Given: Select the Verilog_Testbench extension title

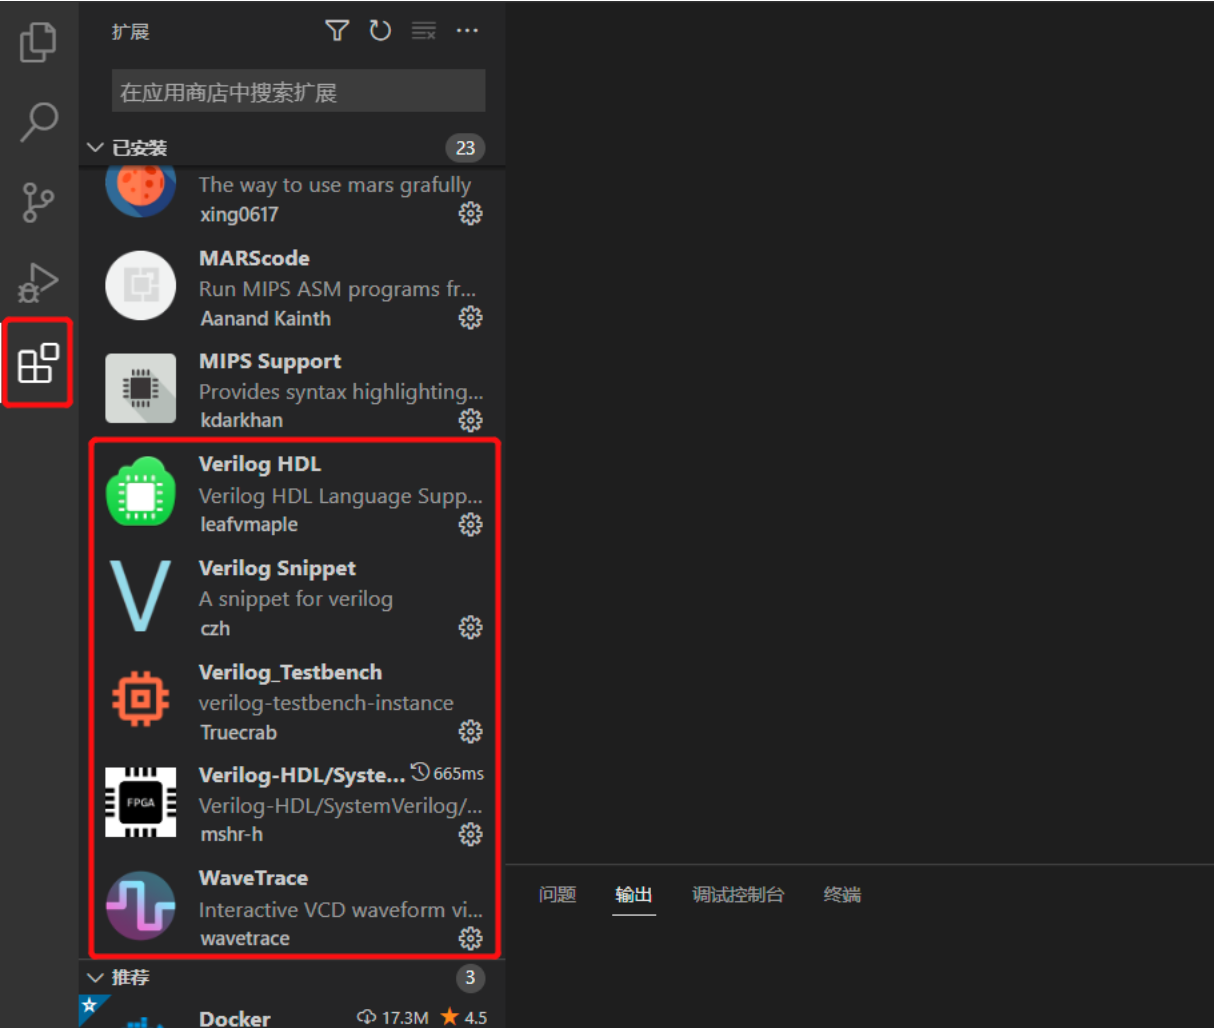Looking at the screenshot, I should (290, 672).
